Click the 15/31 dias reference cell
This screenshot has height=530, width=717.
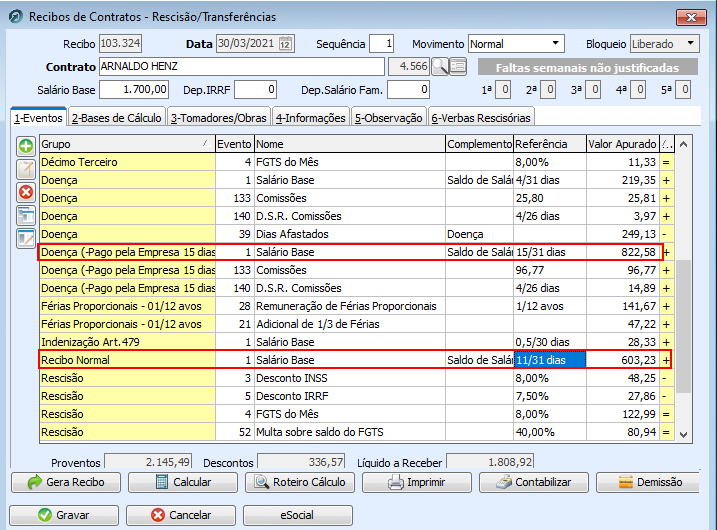coord(550,252)
